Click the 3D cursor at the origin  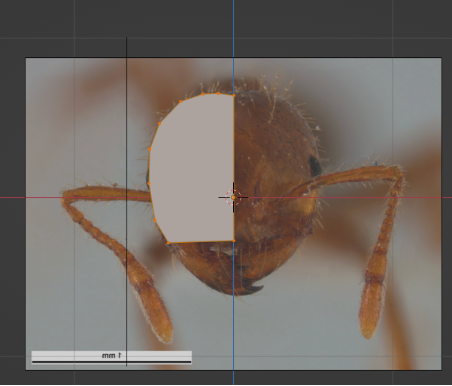(x=233, y=197)
